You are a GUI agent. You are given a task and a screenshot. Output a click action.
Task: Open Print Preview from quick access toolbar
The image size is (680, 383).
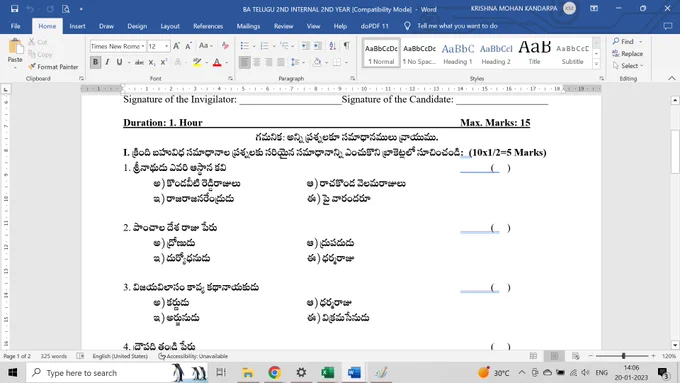[65, 9]
